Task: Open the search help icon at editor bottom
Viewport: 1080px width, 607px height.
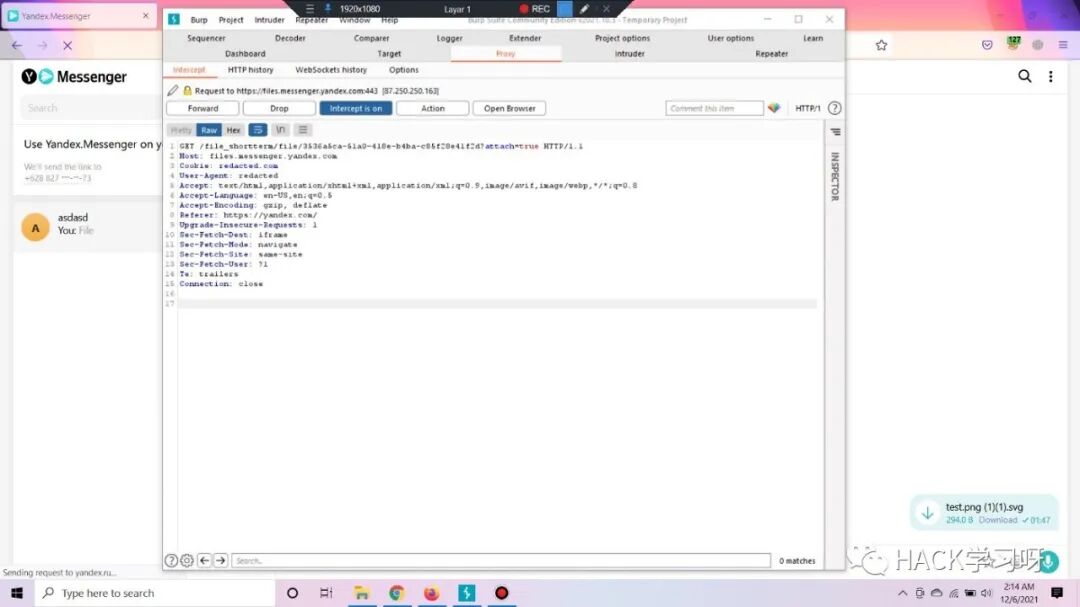Action: click(x=172, y=560)
